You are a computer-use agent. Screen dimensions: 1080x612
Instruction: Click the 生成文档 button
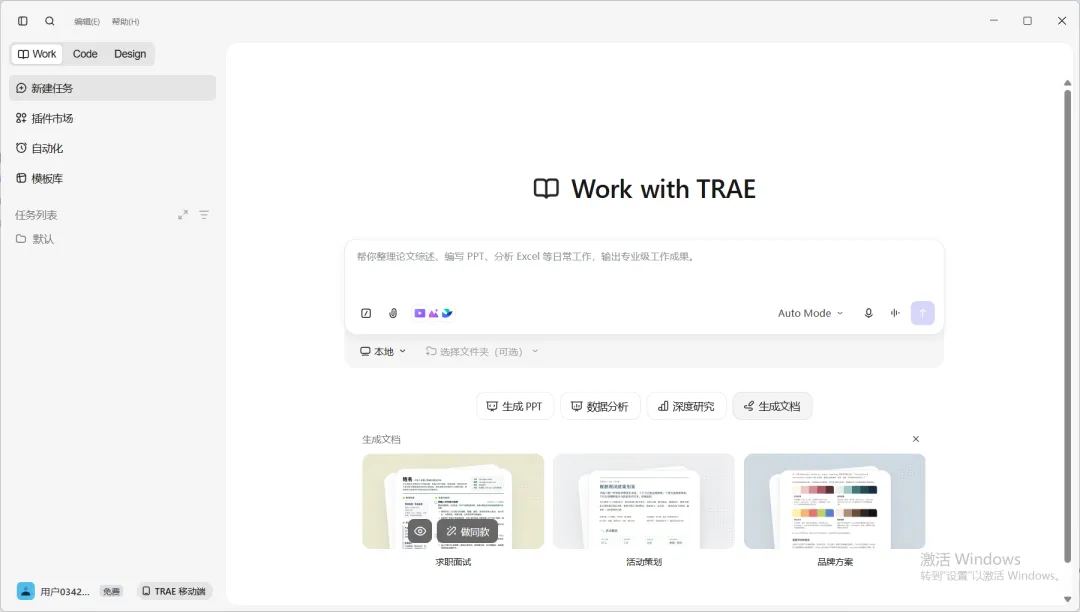(x=772, y=406)
